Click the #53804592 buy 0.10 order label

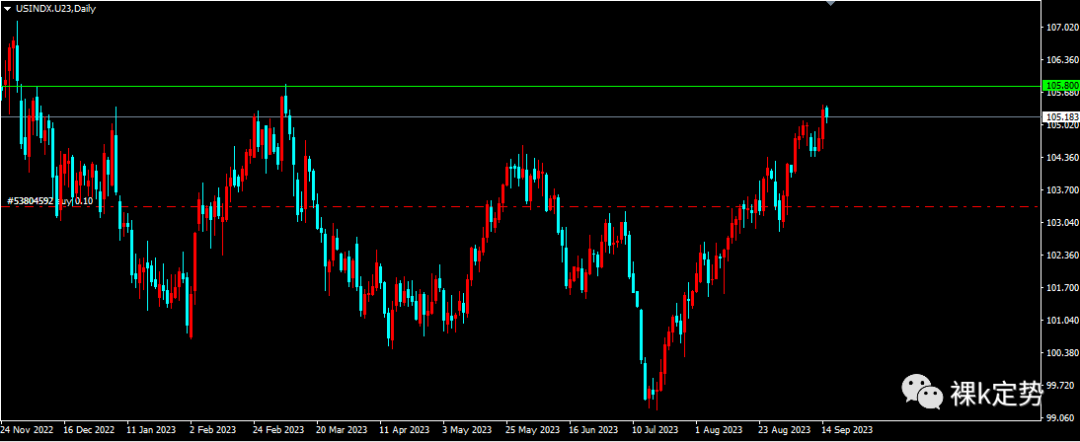[50, 201]
